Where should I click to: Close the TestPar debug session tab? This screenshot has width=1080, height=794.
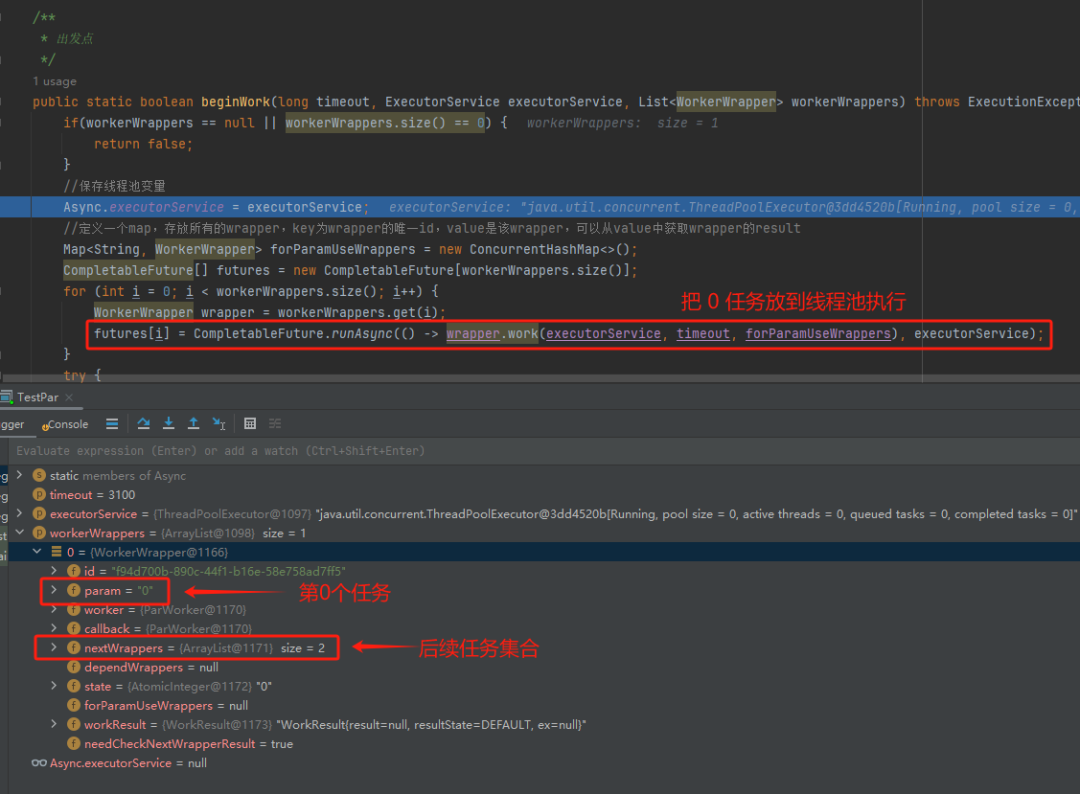(69, 397)
